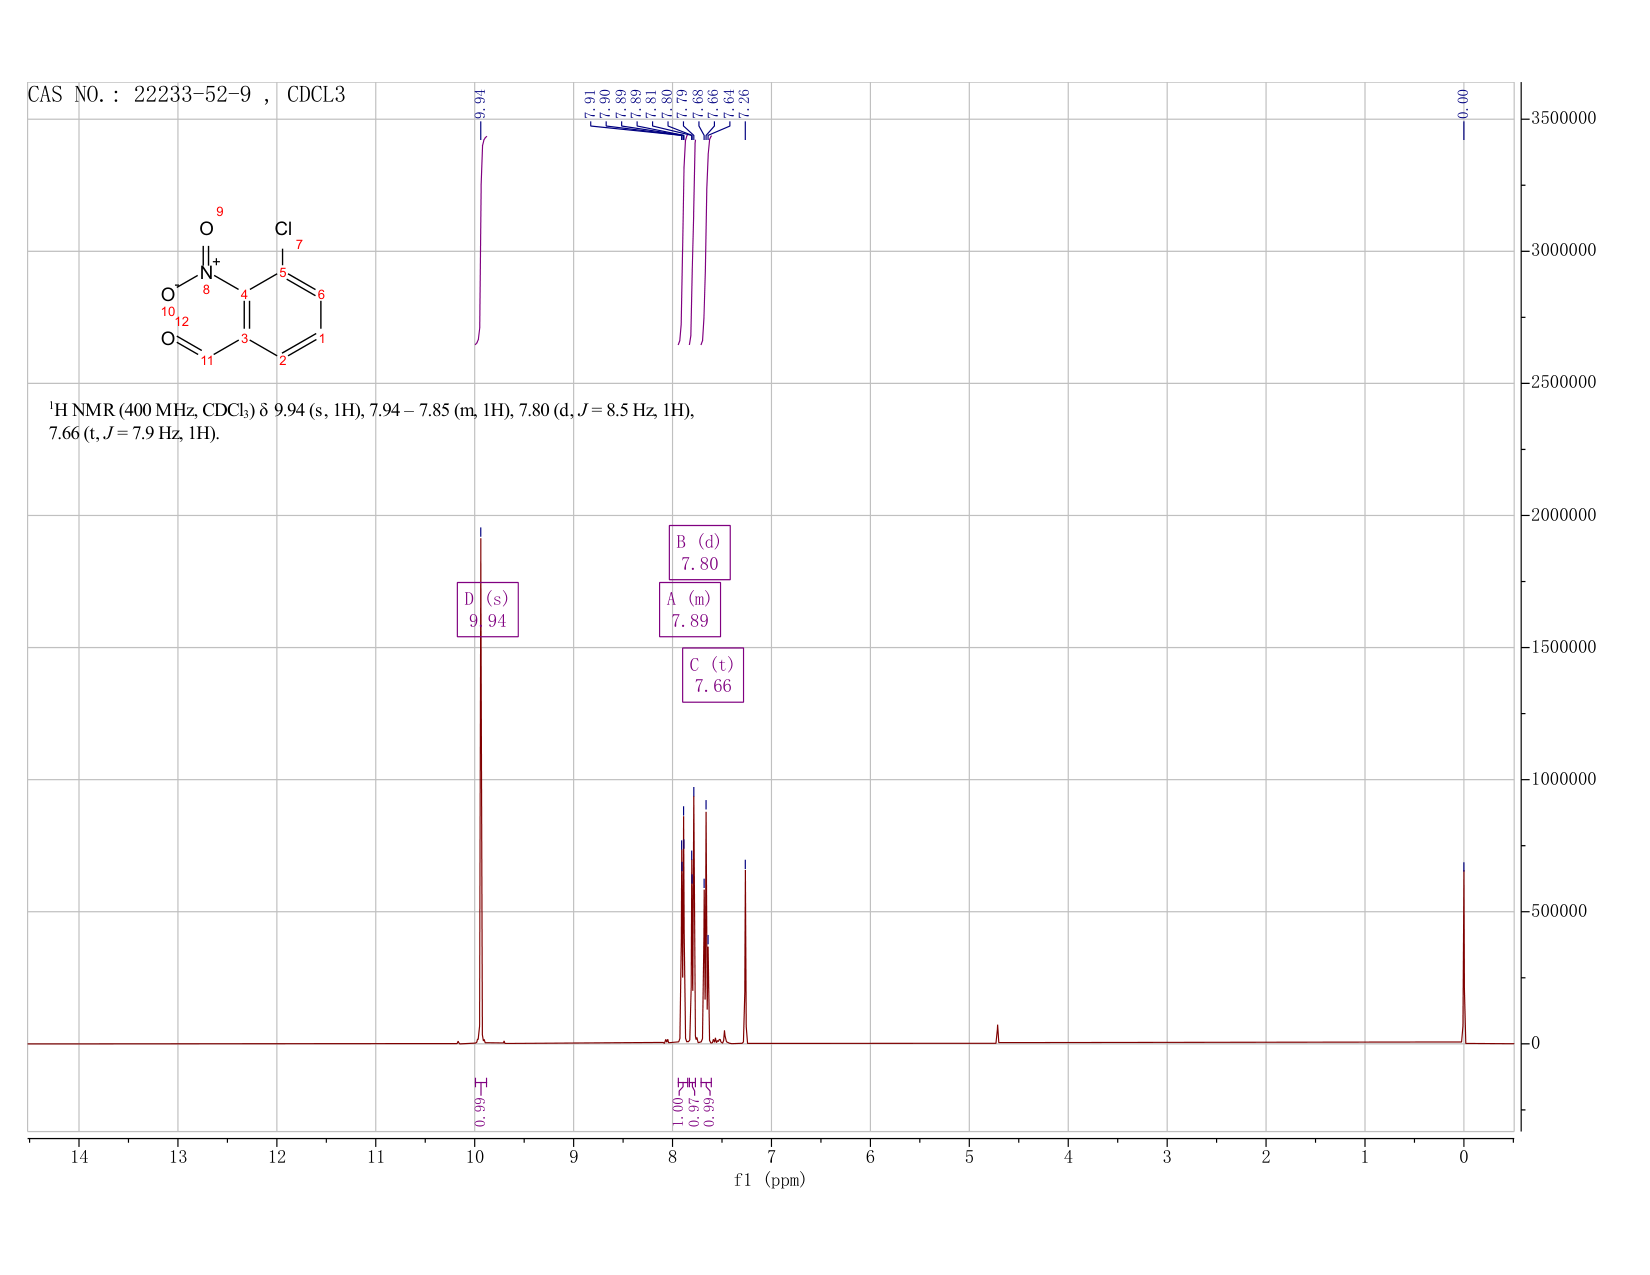Viewport: 1650px width, 1275px height.
Task: Click the x-axis tick label 2
Action: (x=1266, y=1157)
